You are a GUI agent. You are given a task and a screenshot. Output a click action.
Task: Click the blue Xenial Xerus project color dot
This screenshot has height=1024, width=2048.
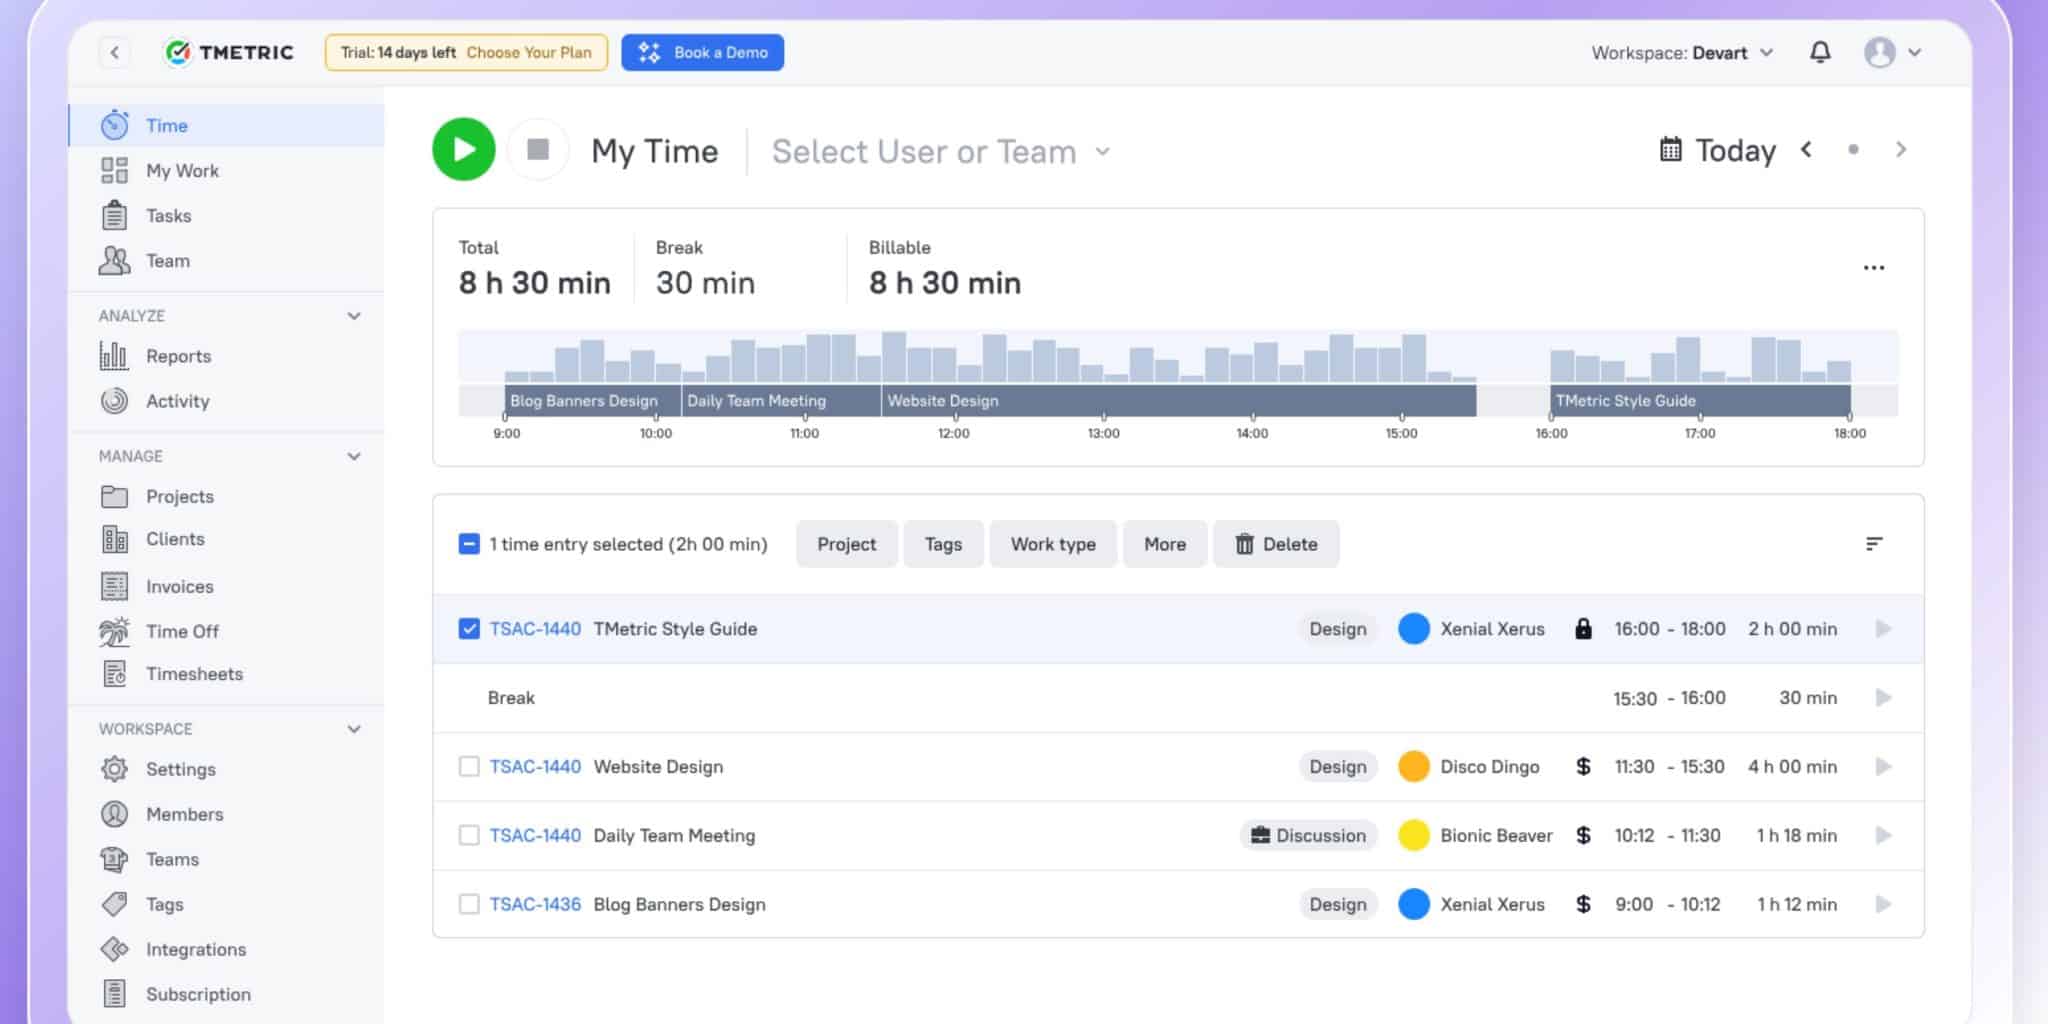point(1413,629)
